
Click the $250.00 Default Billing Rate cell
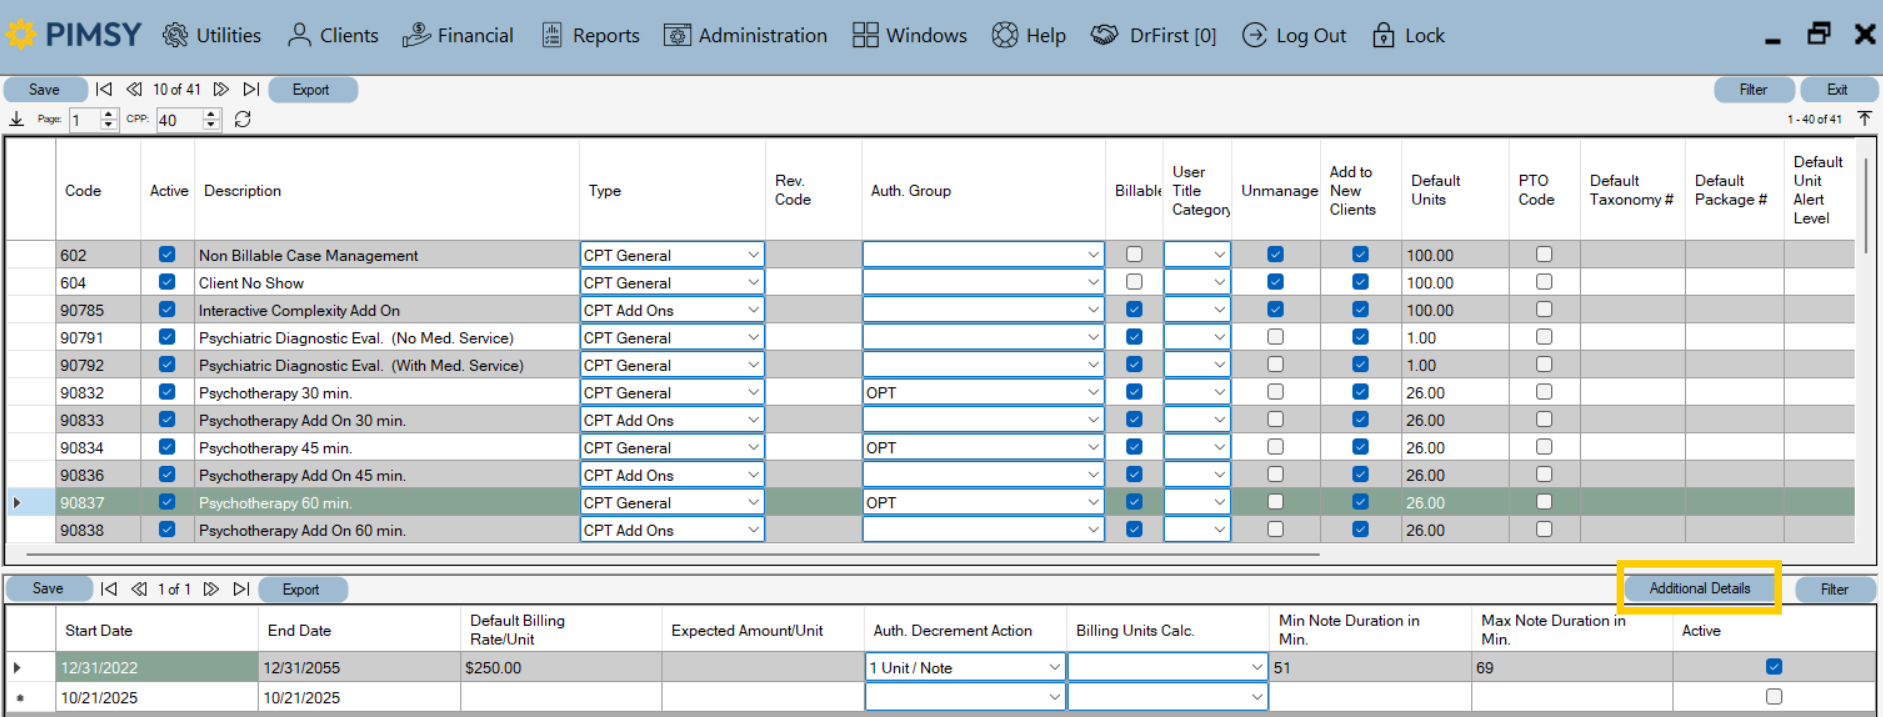pos(560,668)
